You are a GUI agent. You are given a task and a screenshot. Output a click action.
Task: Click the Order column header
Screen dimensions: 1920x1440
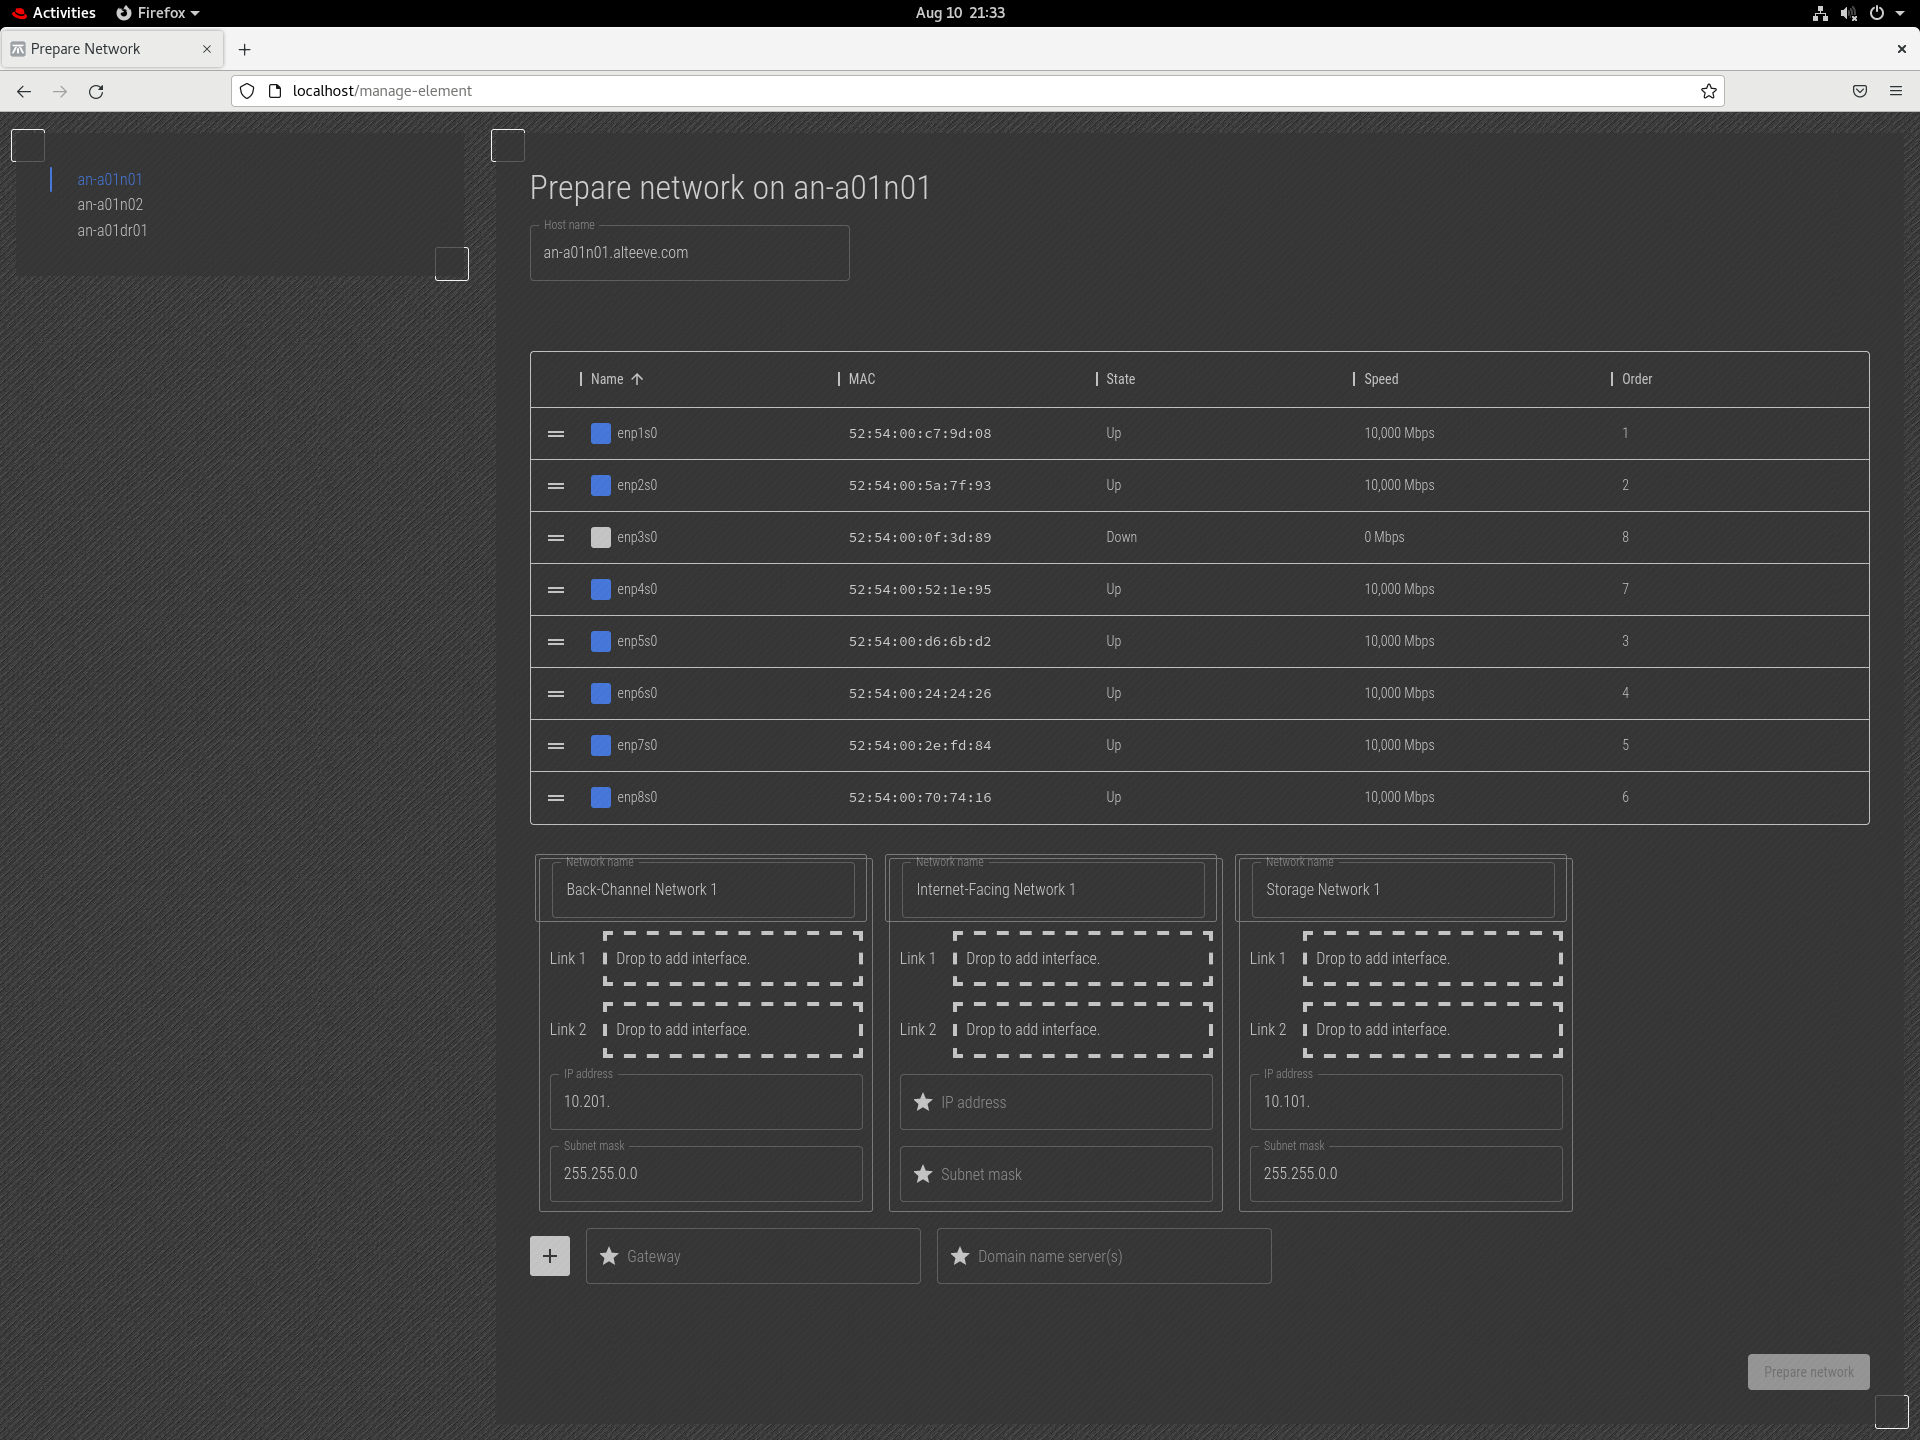[1636, 379]
